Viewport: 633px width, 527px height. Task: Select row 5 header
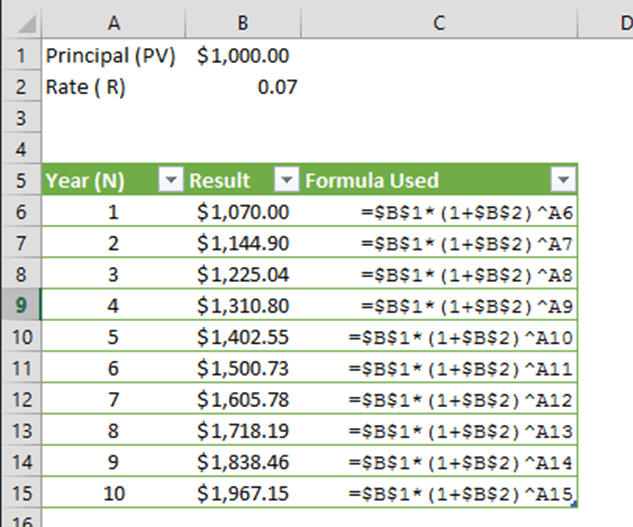(21, 181)
